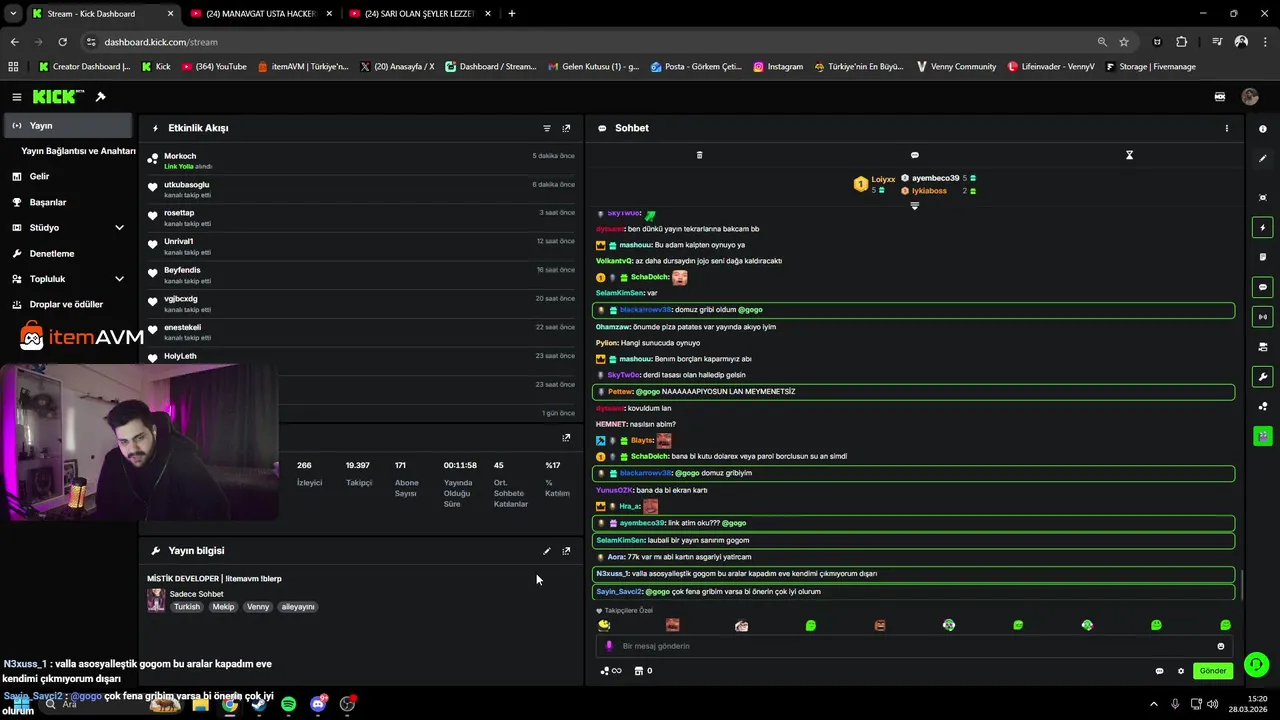Open the Gelir sidebar section
1280x720 pixels.
click(67, 176)
